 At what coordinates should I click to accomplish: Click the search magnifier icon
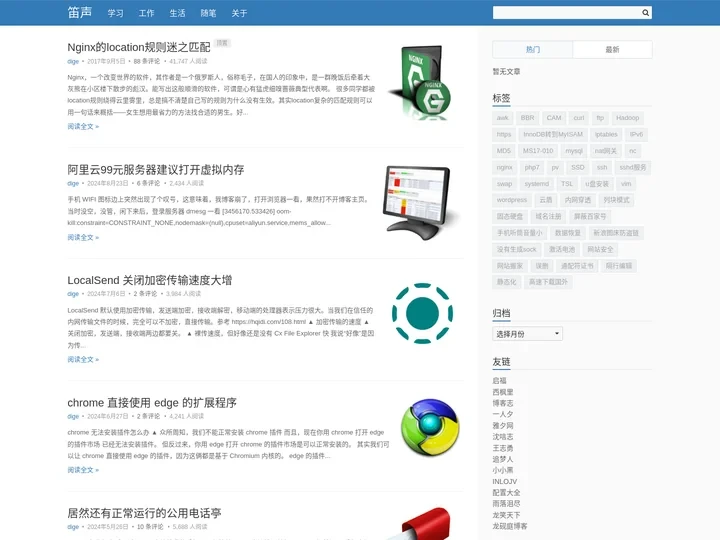(x=645, y=13)
